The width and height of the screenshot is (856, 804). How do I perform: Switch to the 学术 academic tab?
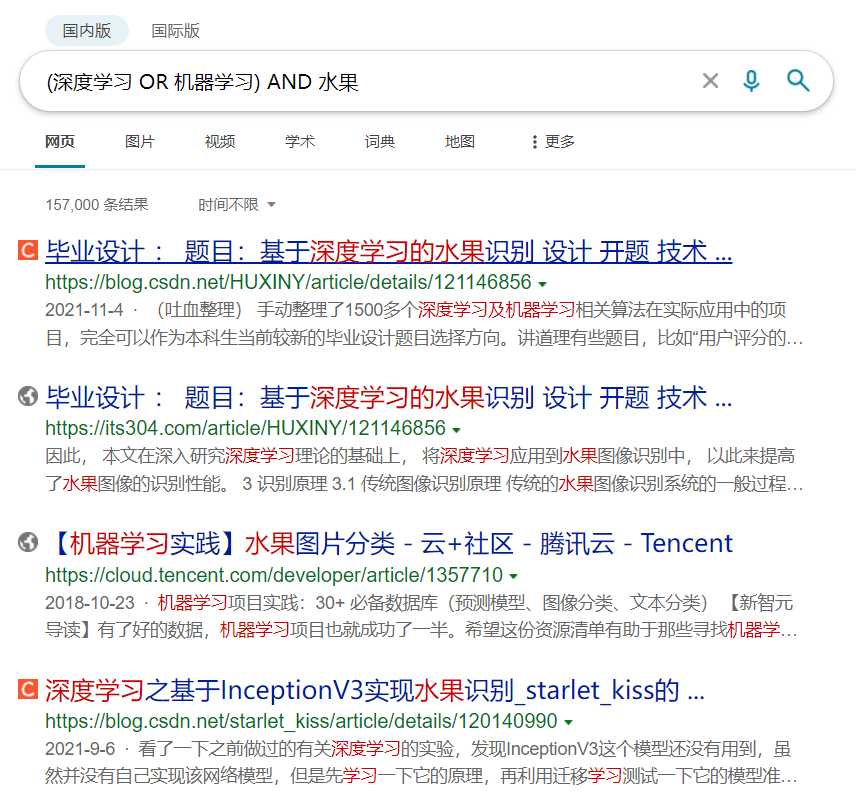coord(300,142)
